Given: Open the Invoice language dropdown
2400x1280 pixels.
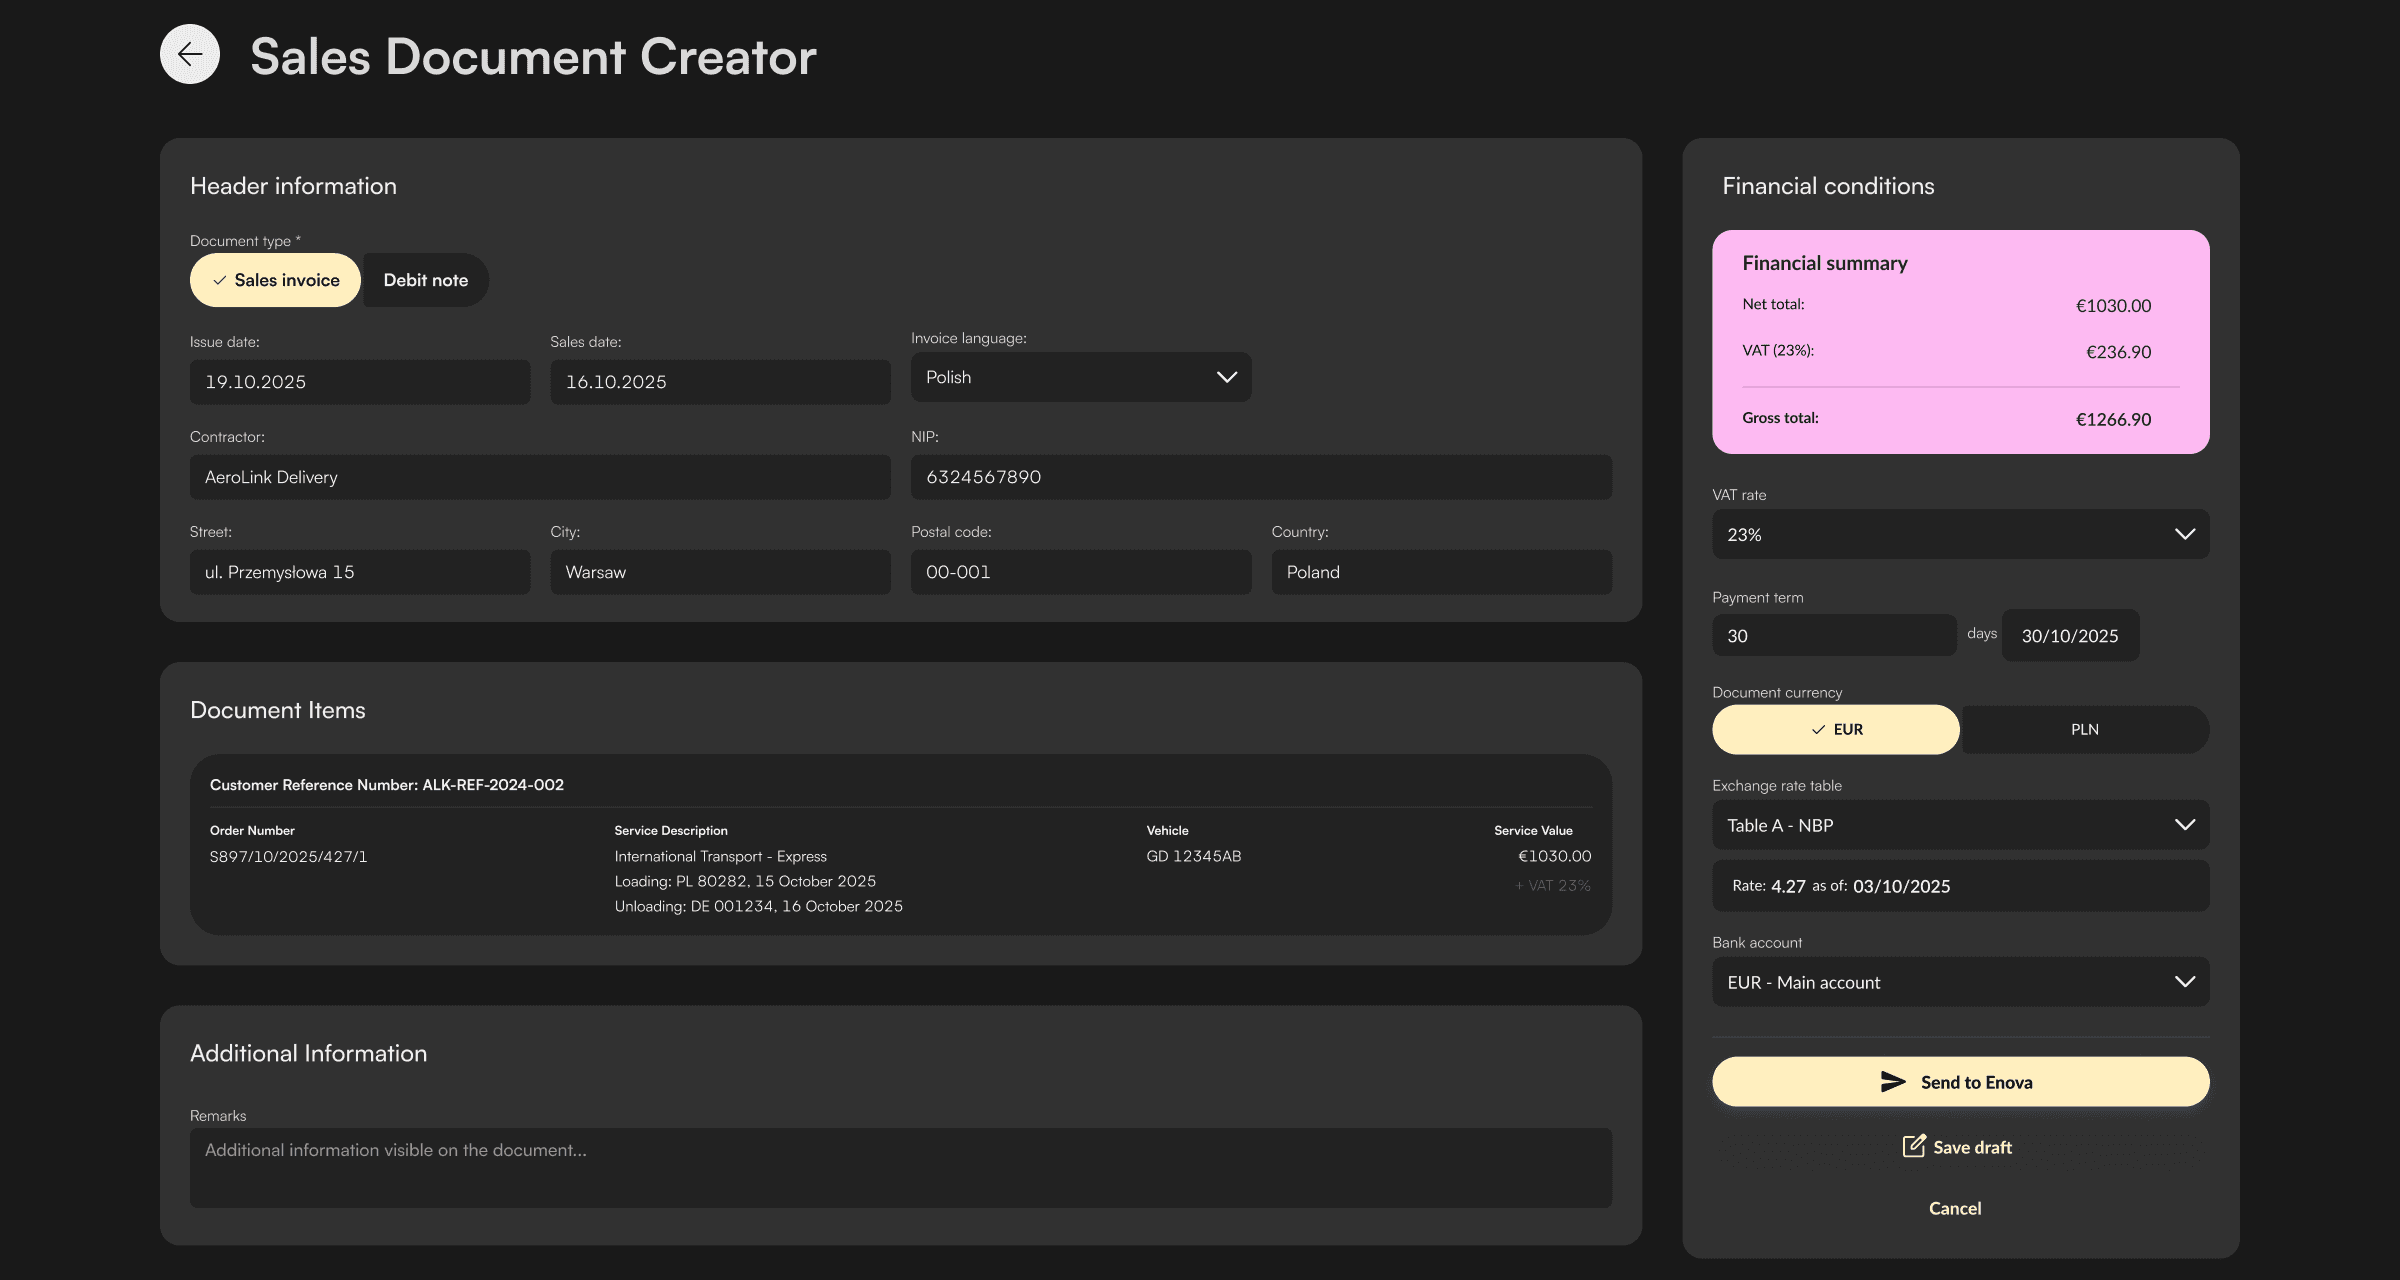Looking at the screenshot, I should (1080, 377).
